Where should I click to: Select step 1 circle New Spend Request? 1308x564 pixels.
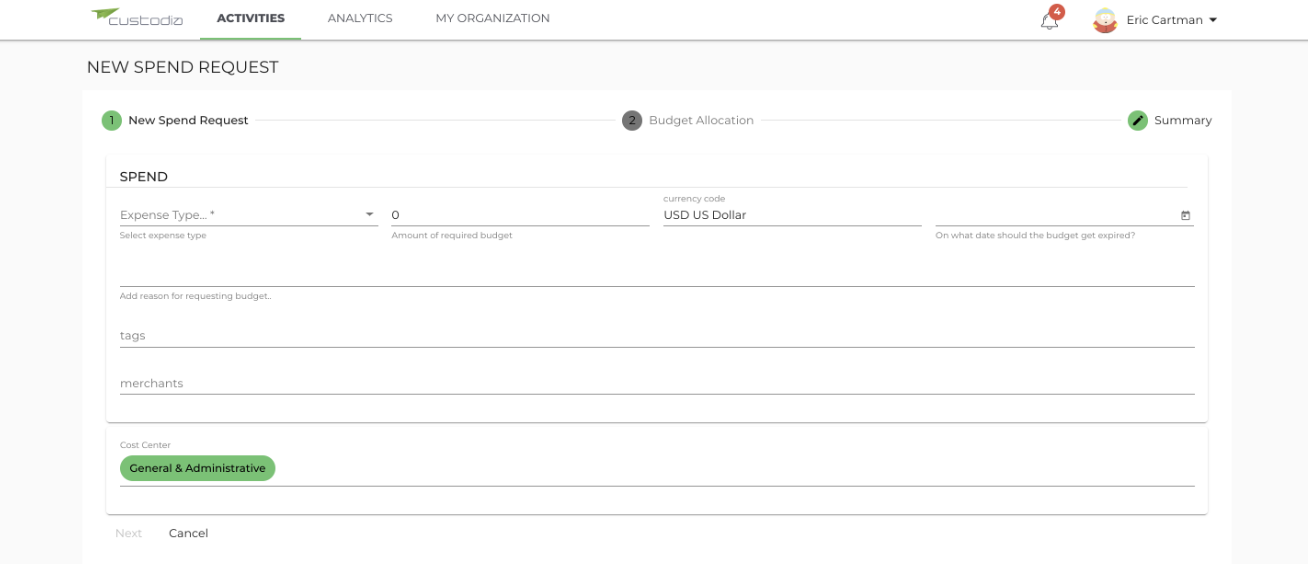coord(111,121)
